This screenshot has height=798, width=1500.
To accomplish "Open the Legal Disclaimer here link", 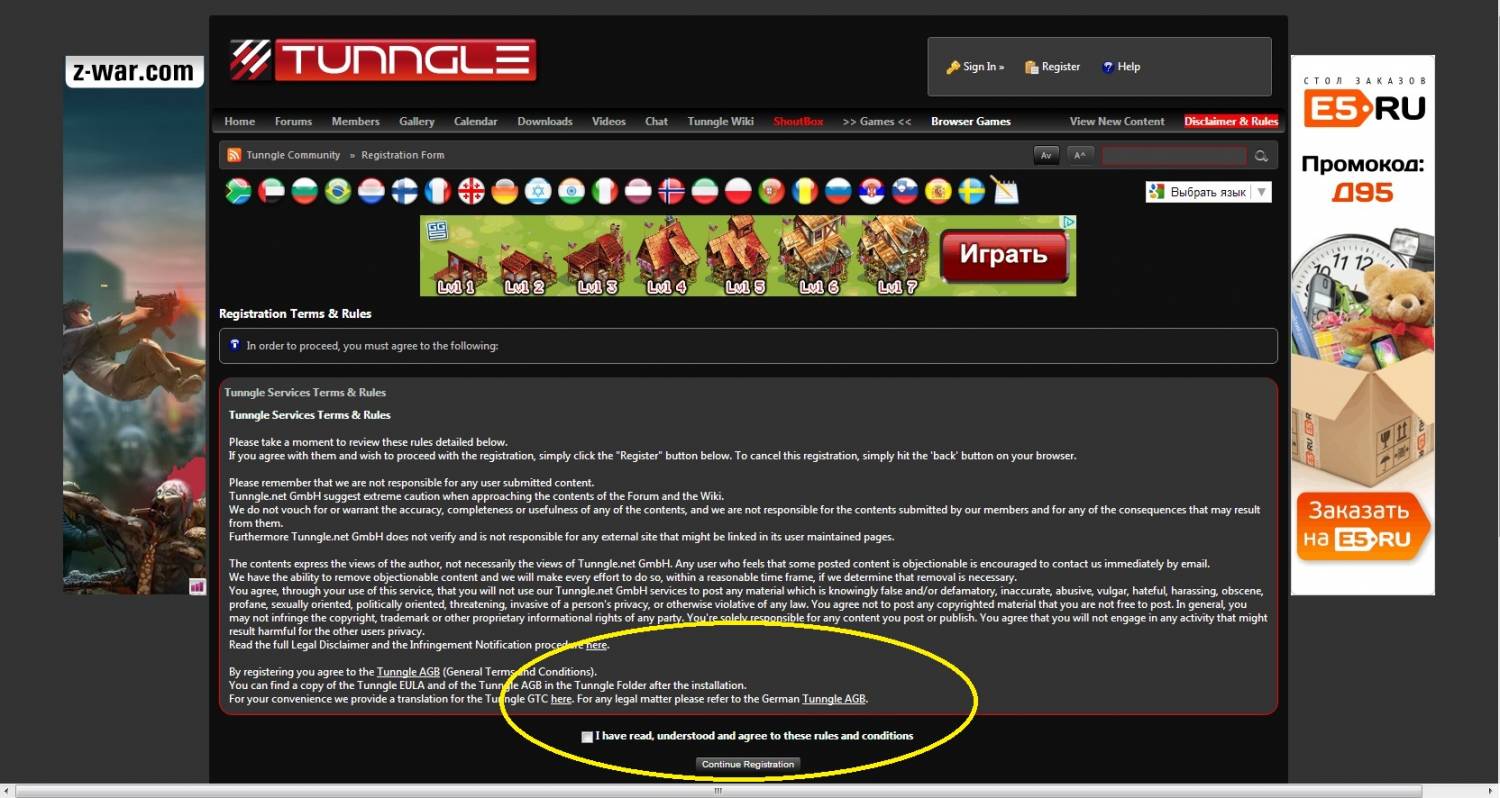I will tap(596, 645).
